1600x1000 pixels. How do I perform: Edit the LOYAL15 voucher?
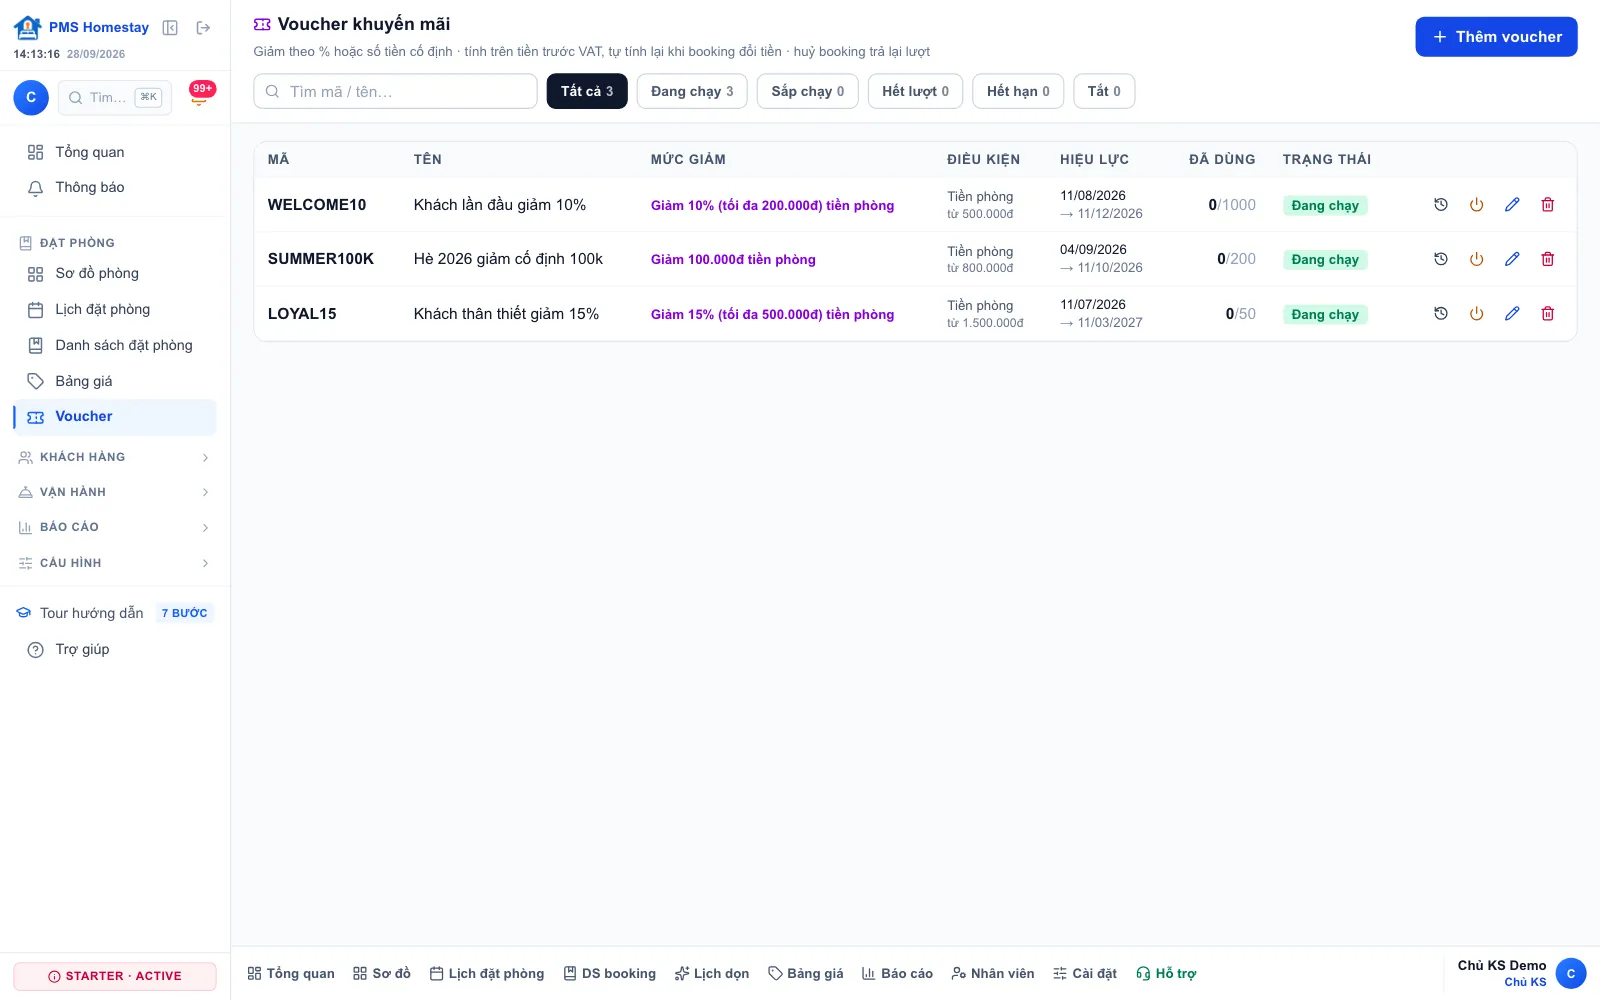pos(1512,314)
